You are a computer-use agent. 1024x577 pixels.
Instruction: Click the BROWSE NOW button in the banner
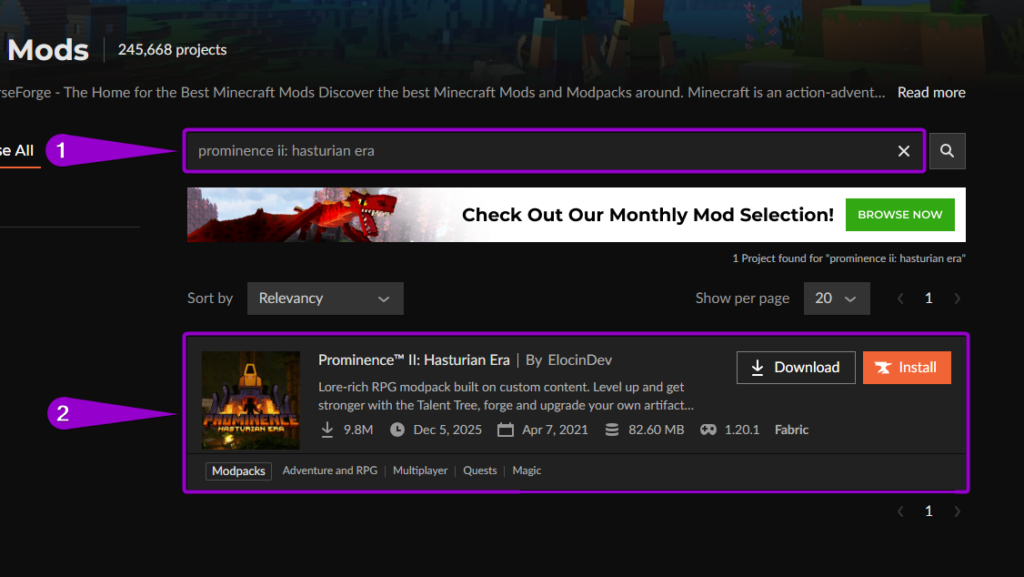click(899, 214)
